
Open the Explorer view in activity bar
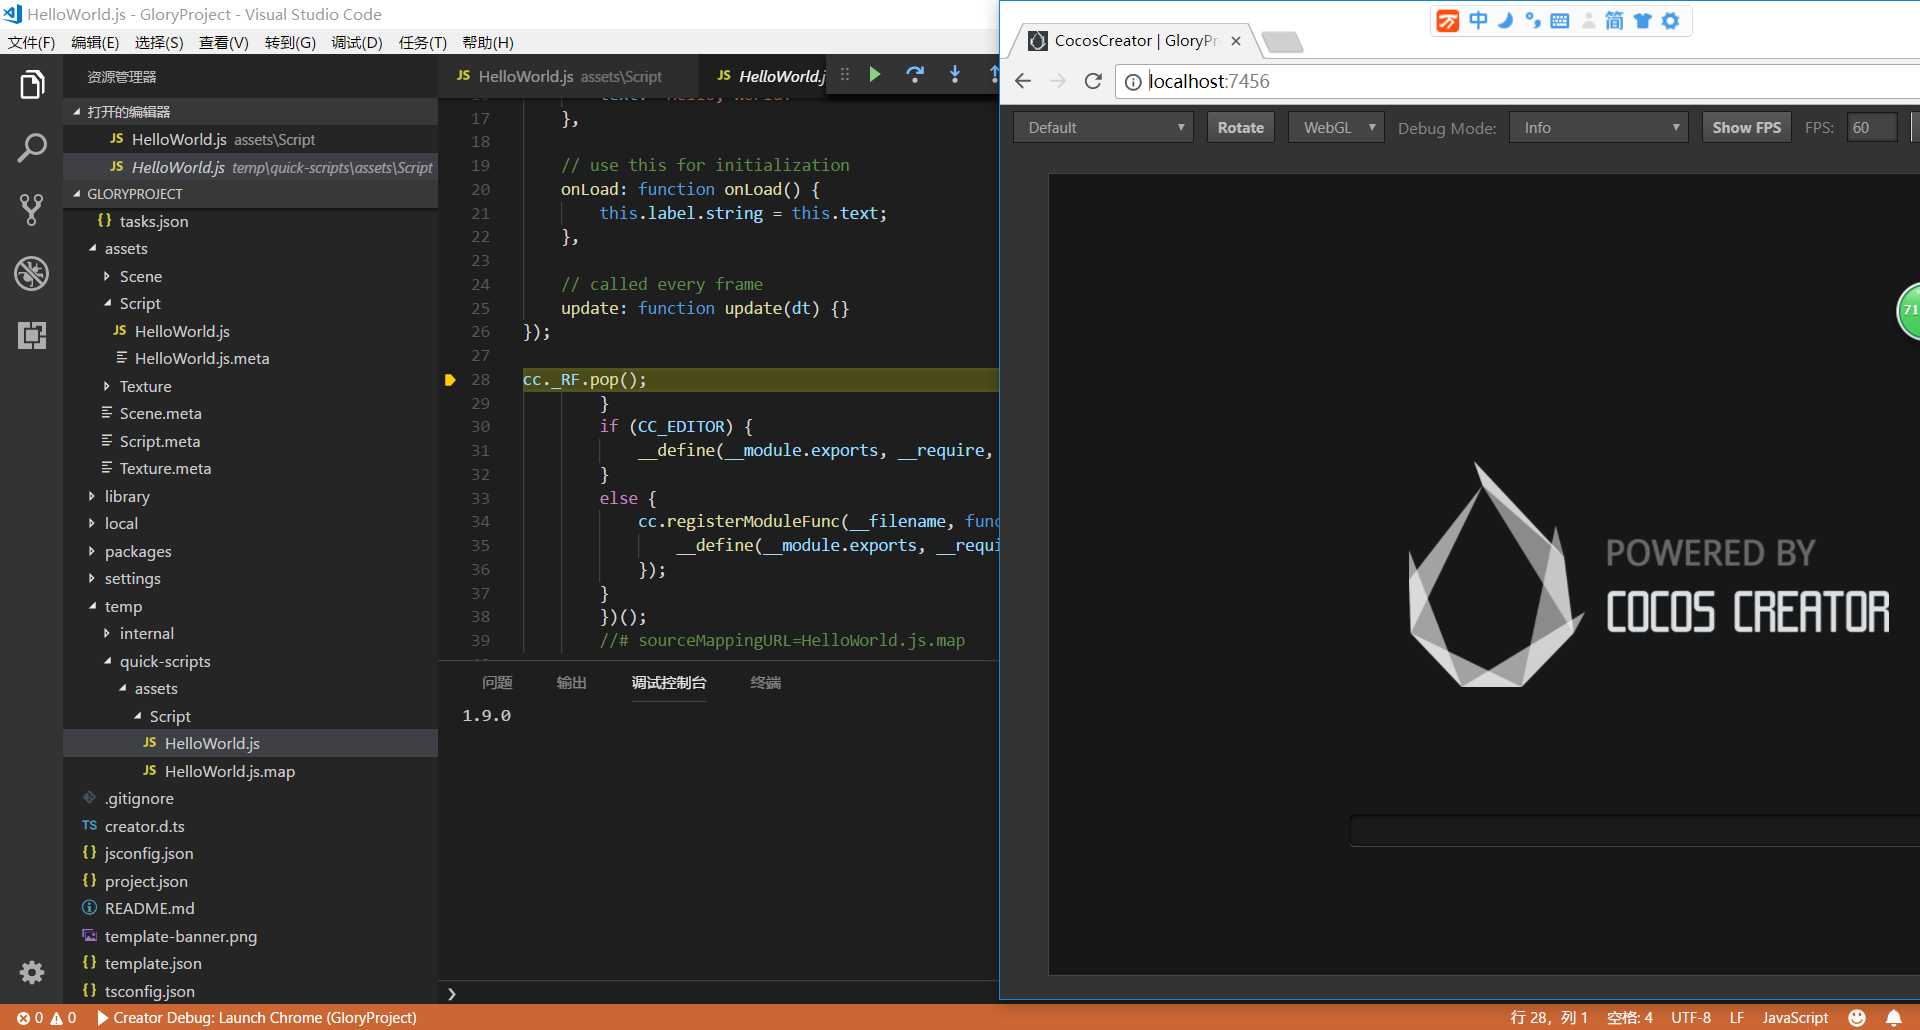pos(31,85)
